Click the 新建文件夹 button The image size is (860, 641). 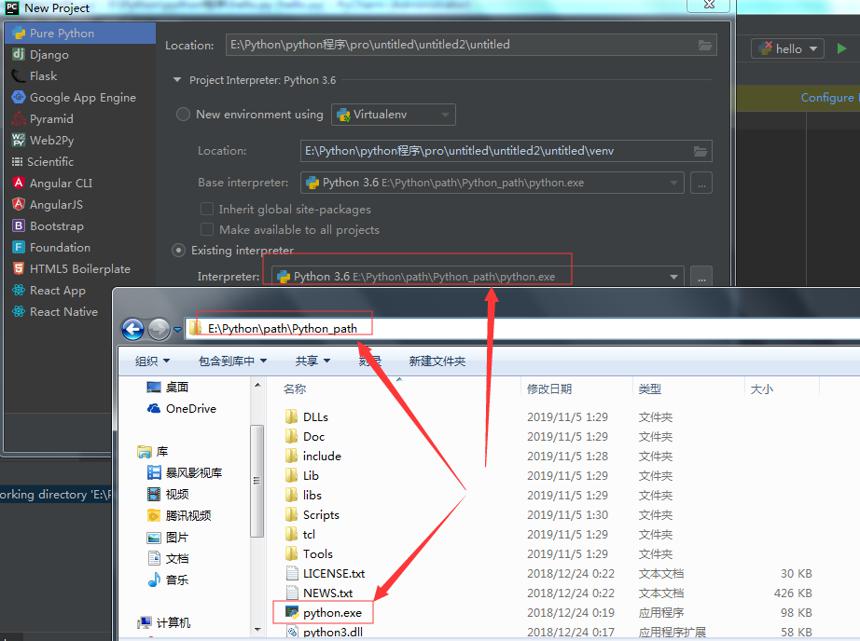coord(437,361)
